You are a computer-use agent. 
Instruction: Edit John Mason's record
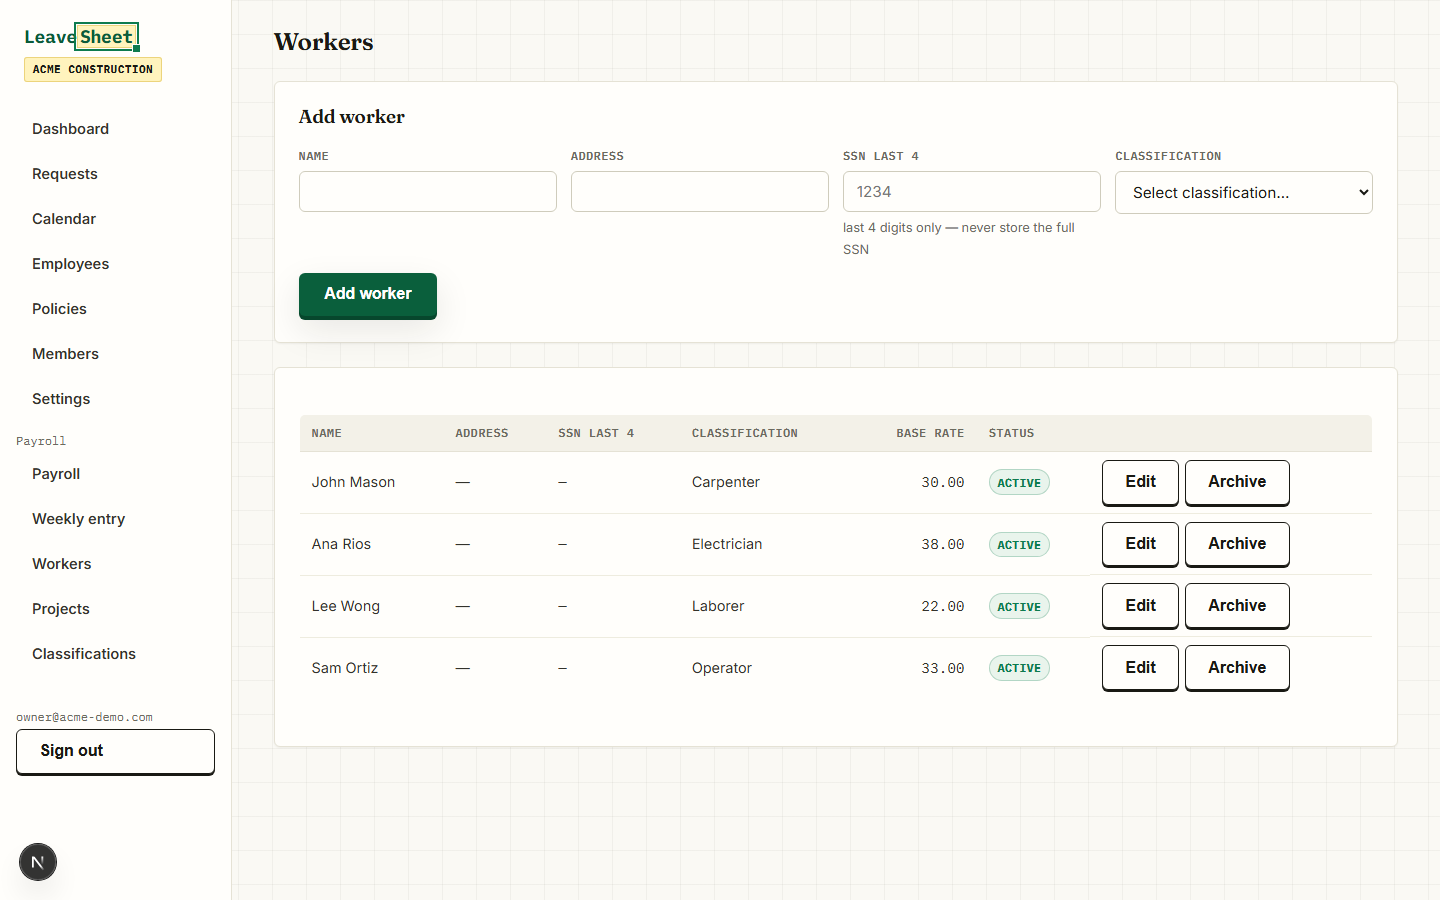[x=1140, y=483]
